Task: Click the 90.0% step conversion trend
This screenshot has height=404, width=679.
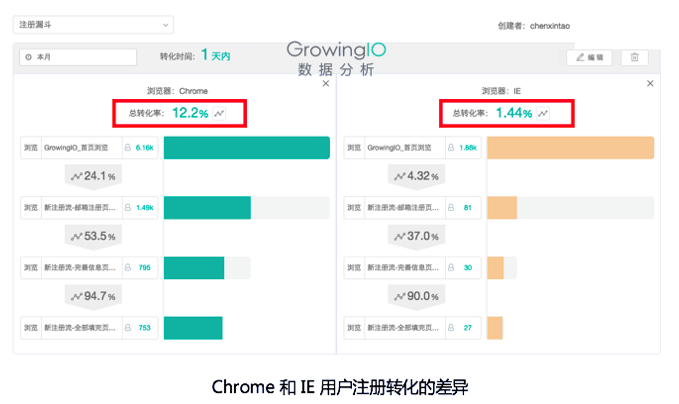Action: pyautogui.click(x=416, y=296)
